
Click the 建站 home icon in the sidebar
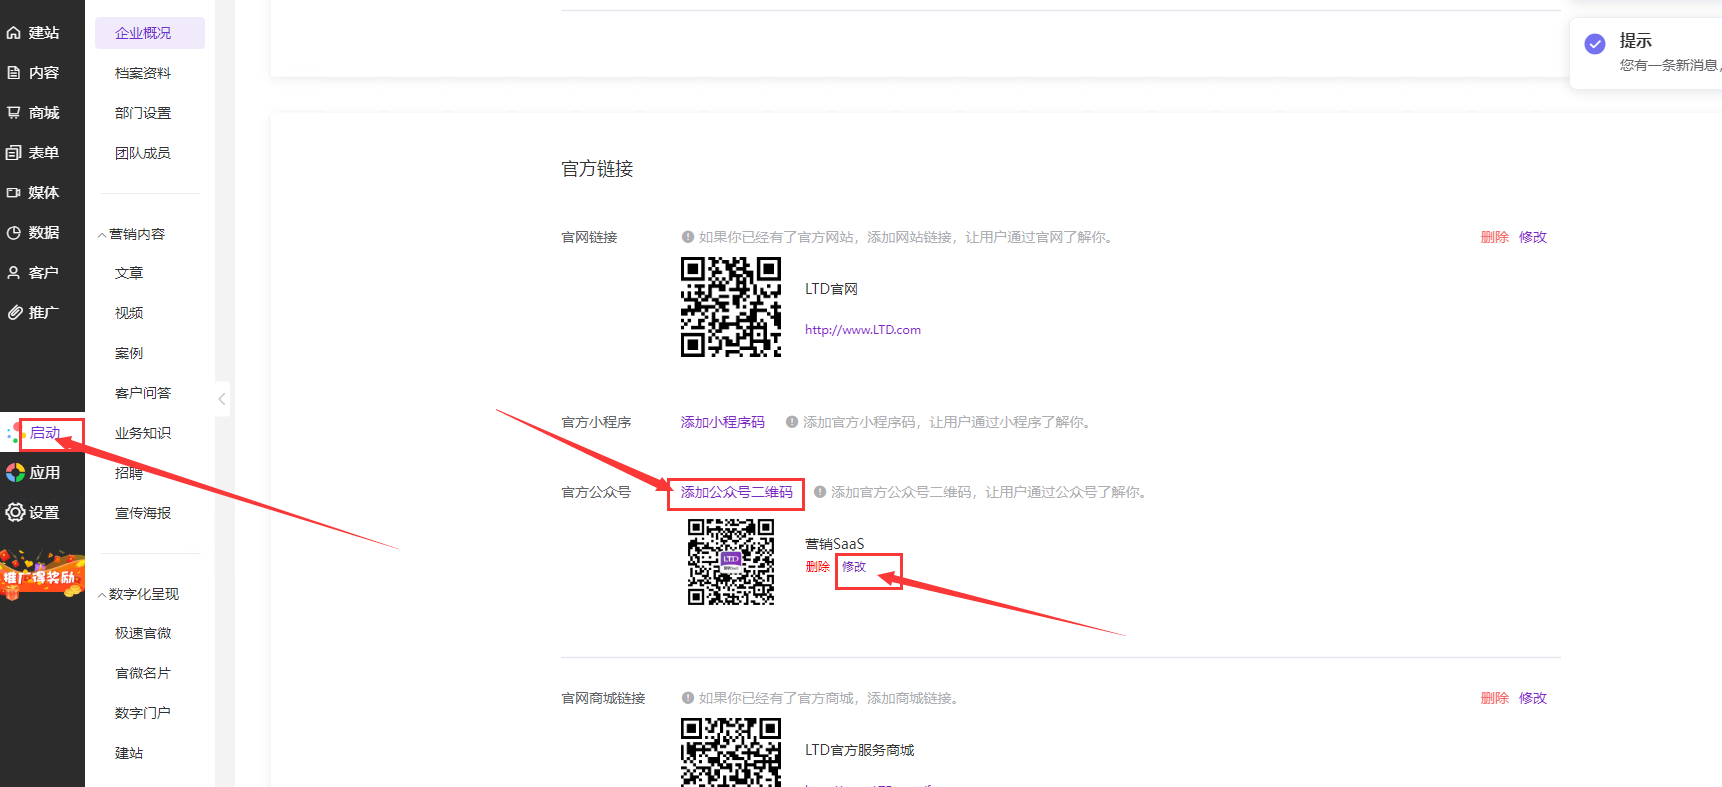click(x=14, y=33)
